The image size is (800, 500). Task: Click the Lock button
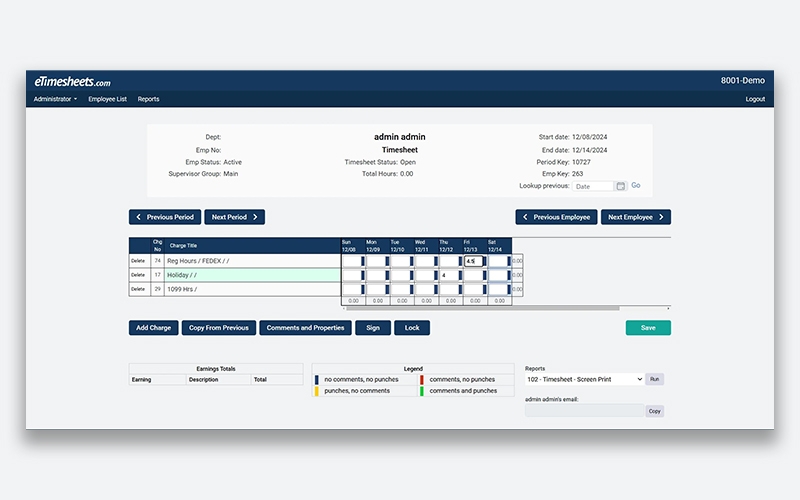[412, 328]
